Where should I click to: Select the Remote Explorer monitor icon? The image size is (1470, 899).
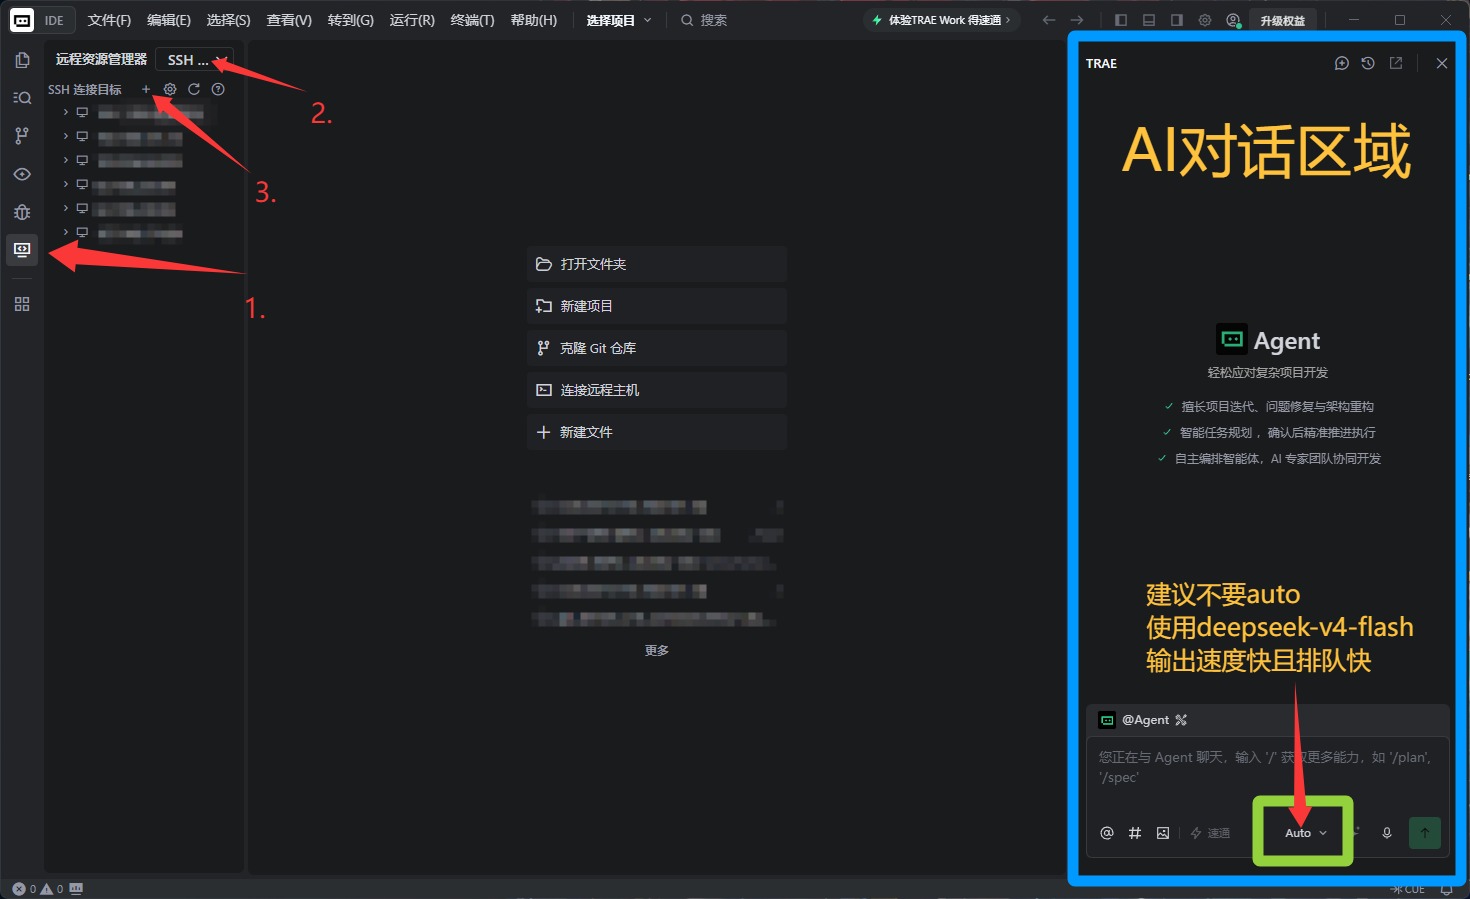22,249
